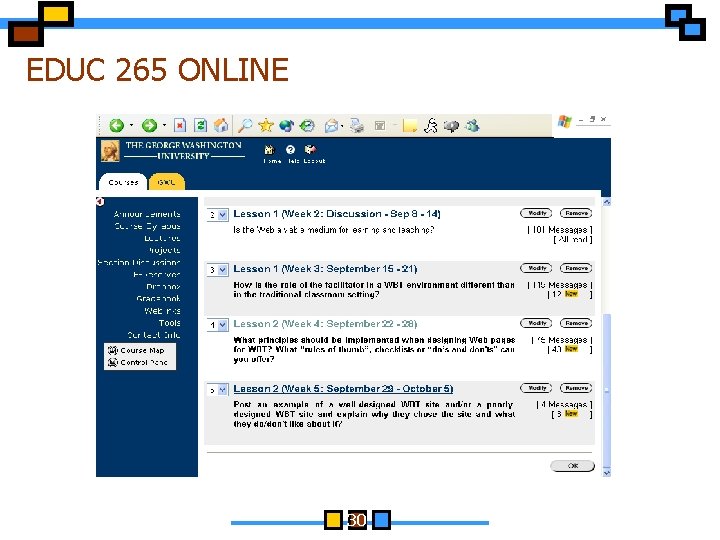The width and height of the screenshot is (720, 540).
Task: Open Course Syllabus in course menu
Action: coord(147,226)
